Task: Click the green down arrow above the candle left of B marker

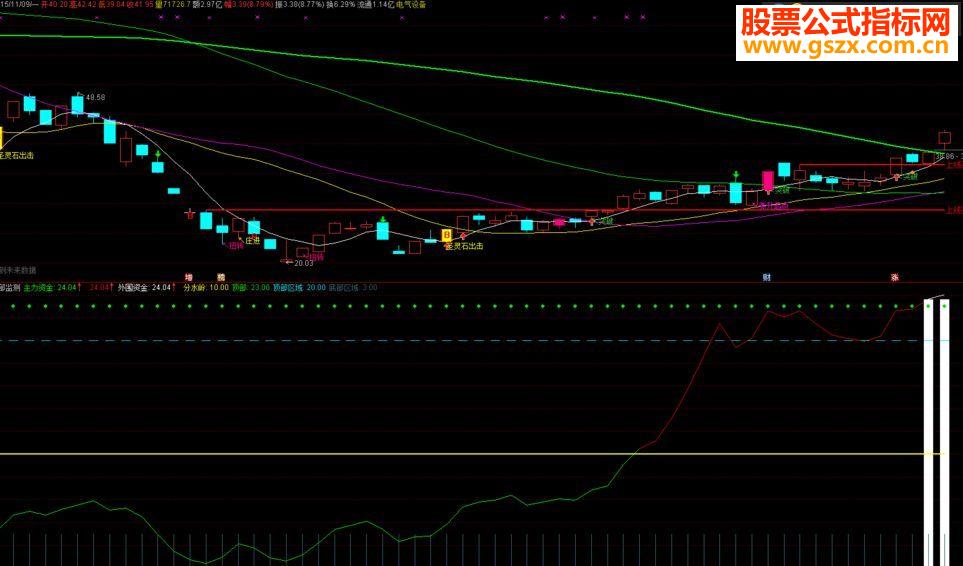Action: [383, 219]
